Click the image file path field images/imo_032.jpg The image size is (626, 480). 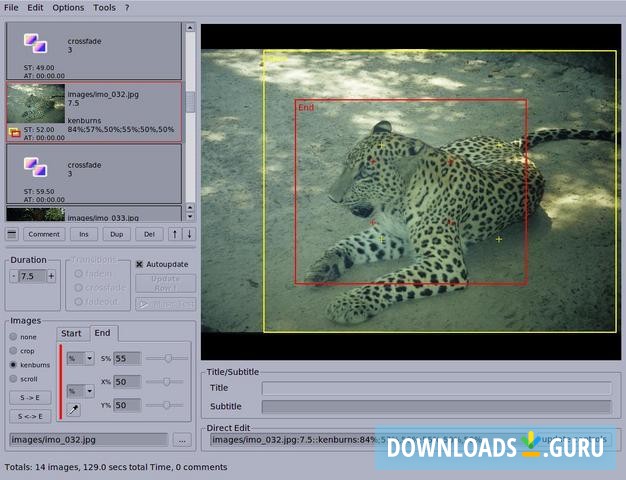click(89, 440)
